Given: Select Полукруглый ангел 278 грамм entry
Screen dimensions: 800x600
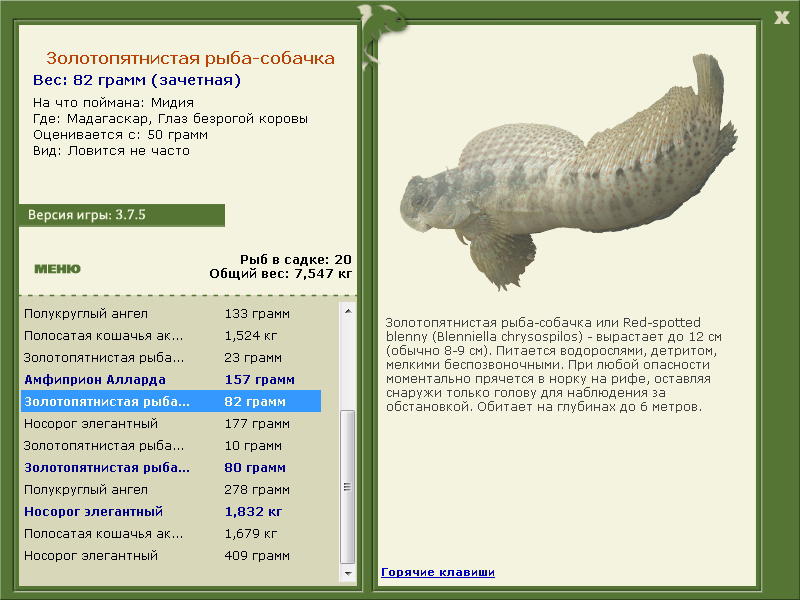Looking at the screenshot, I should tap(171, 489).
